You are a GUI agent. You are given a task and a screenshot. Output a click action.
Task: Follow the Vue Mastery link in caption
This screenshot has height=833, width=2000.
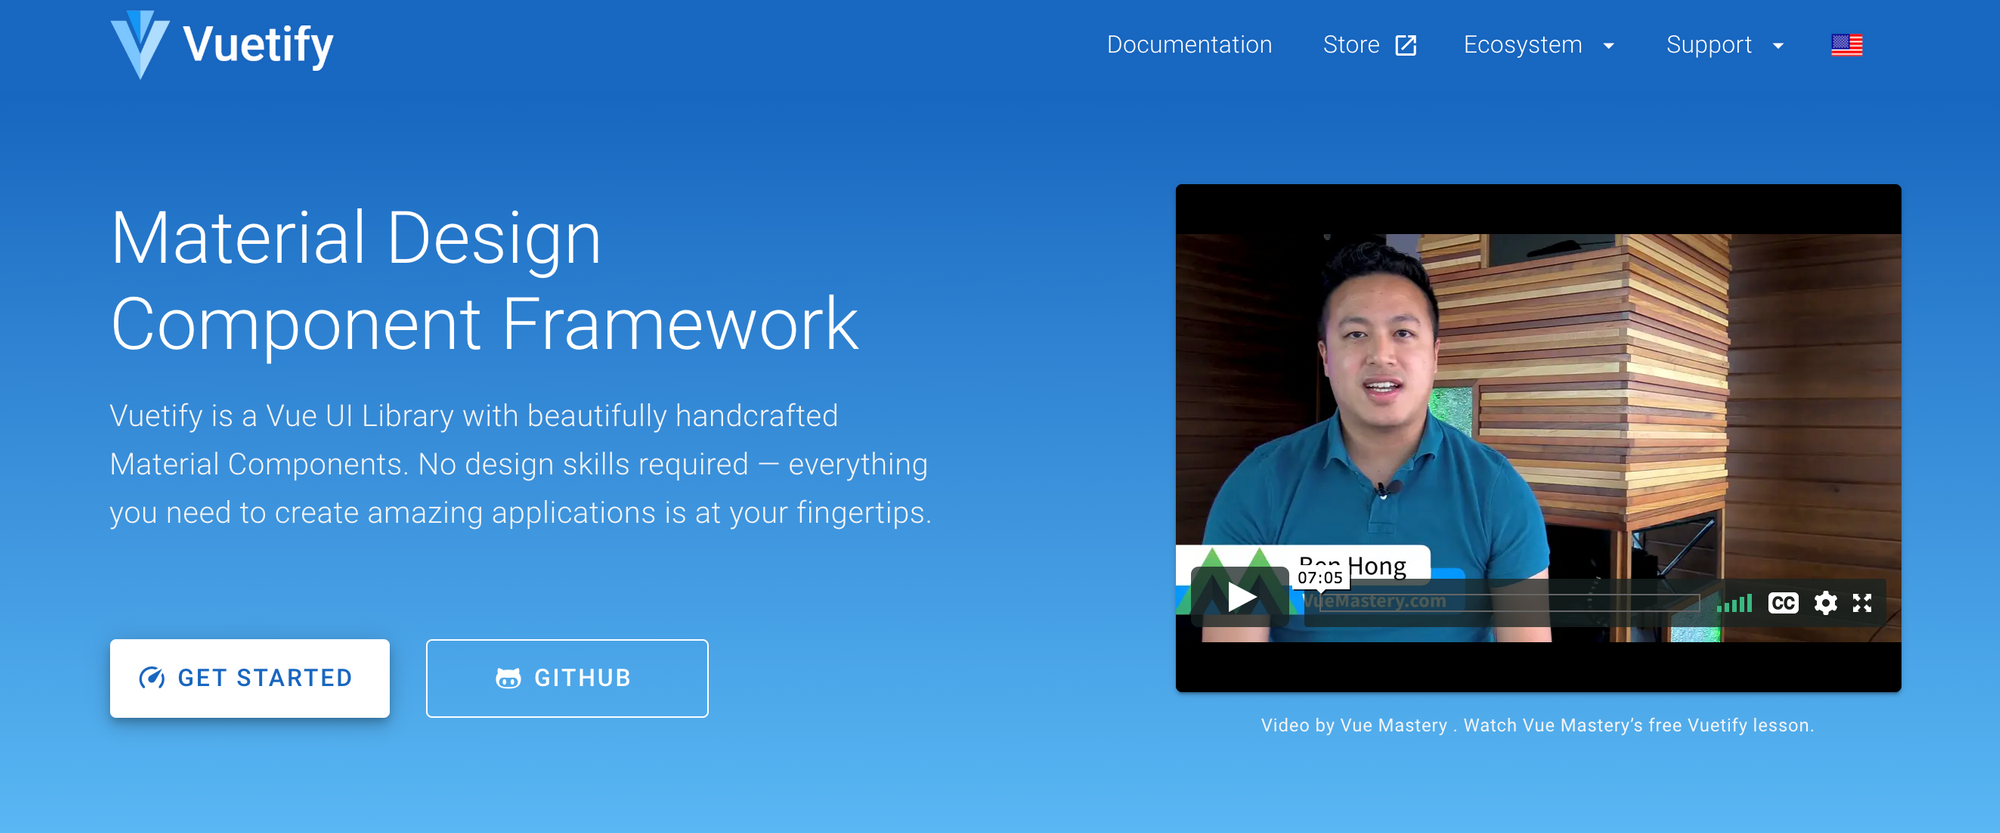pos(1394,725)
